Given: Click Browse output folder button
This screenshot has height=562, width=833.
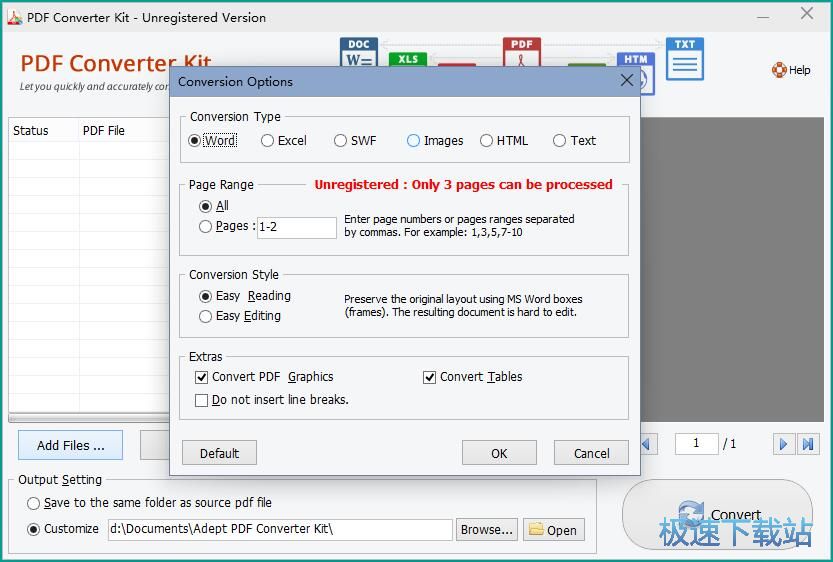Looking at the screenshot, I should (x=487, y=530).
